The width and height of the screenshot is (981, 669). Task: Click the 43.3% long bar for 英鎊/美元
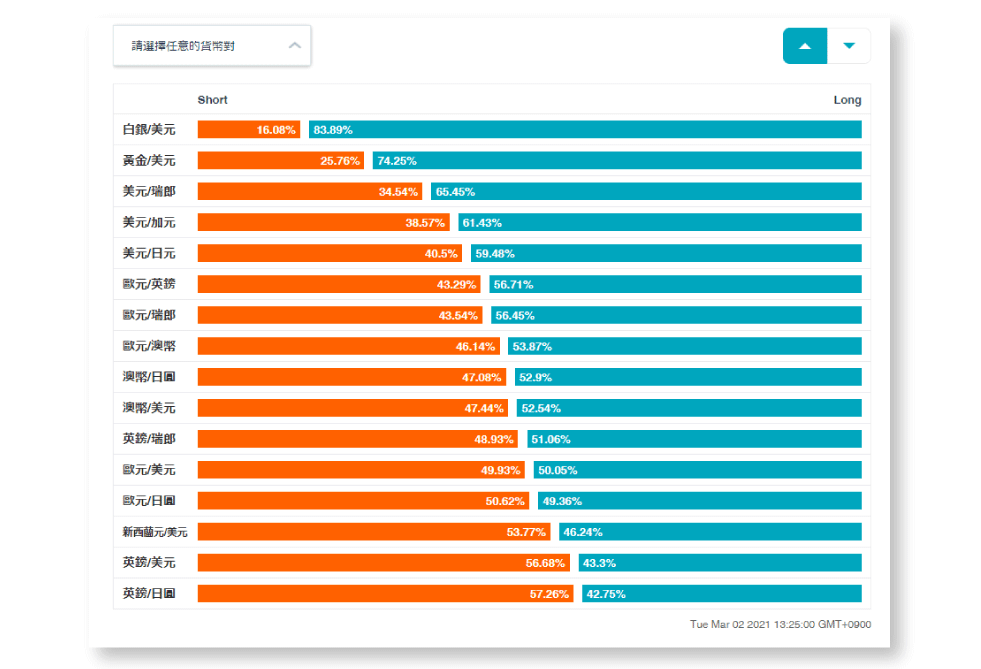coord(720,563)
